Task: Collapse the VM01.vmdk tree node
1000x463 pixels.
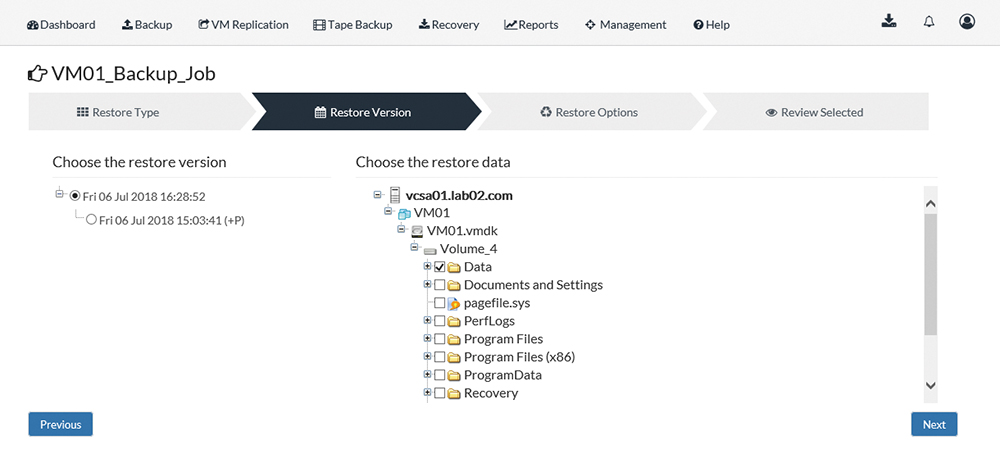Action: tap(401, 229)
